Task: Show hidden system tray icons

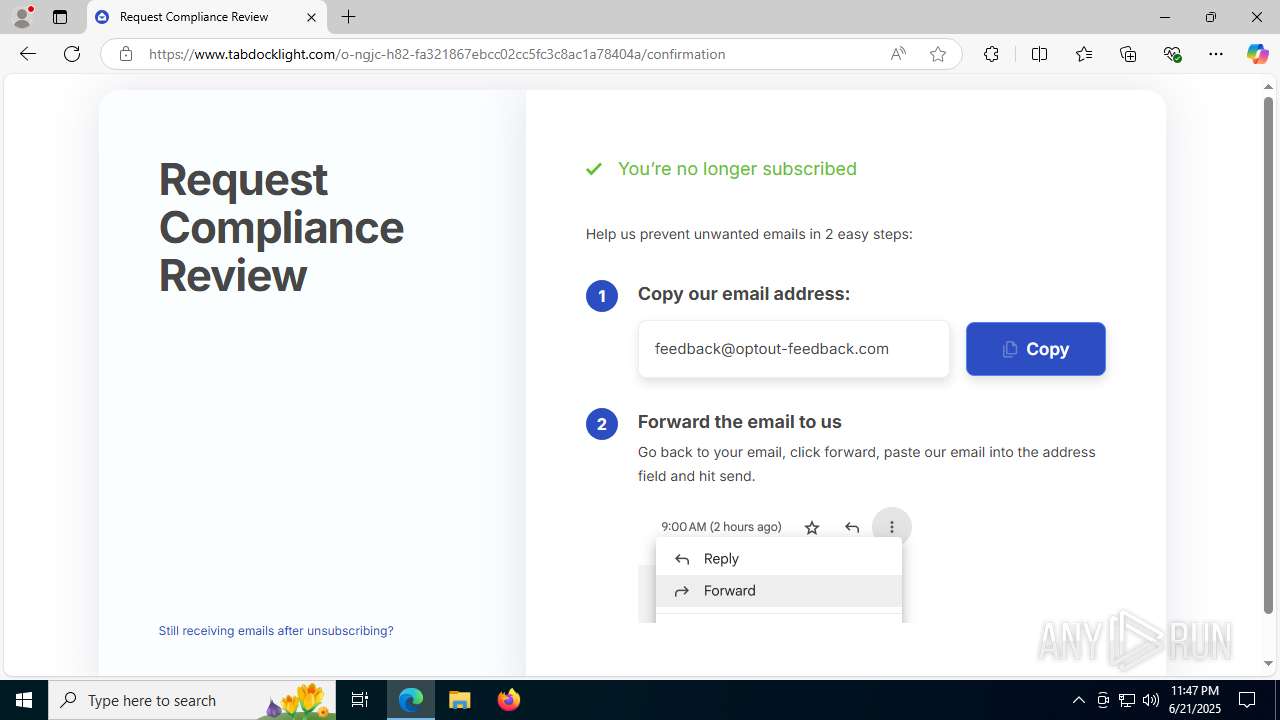Action: pyautogui.click(x=1078, y=700)
